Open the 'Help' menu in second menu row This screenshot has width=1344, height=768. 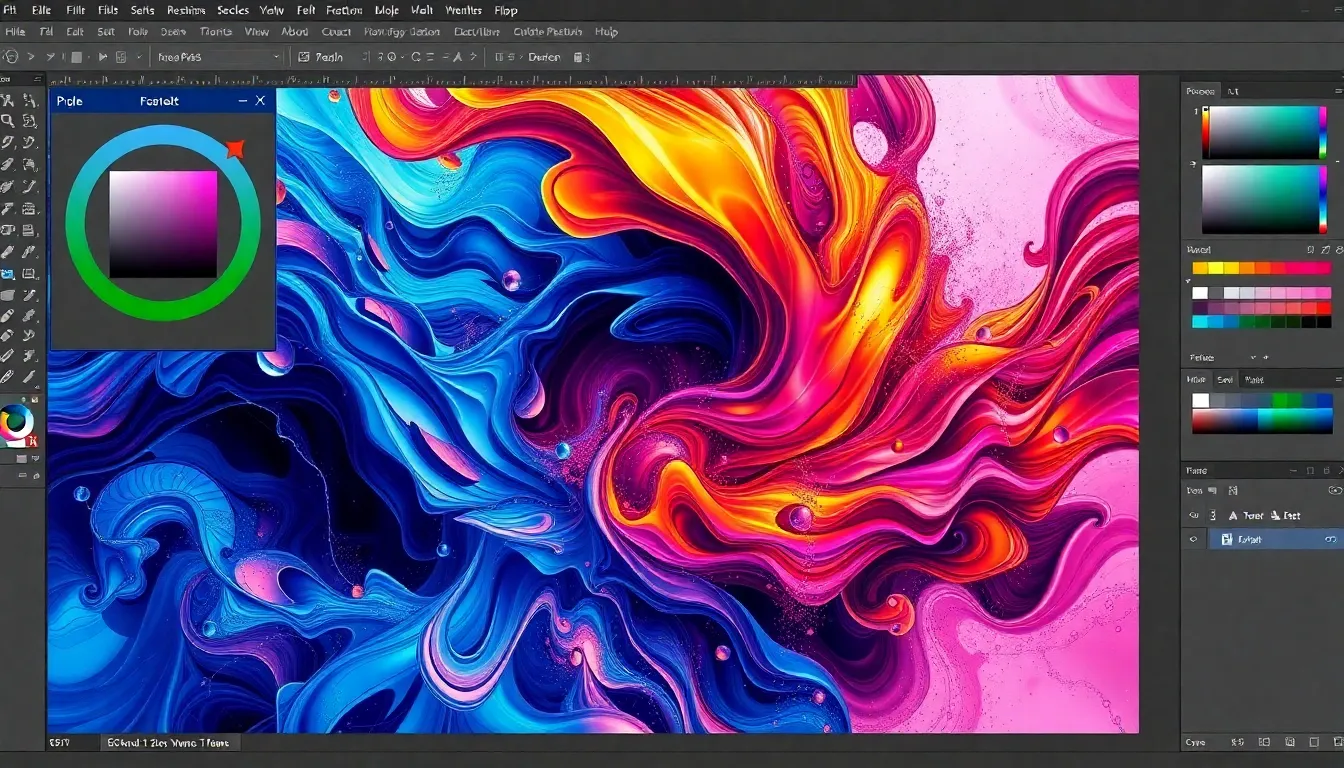click(x=606, y=32)
